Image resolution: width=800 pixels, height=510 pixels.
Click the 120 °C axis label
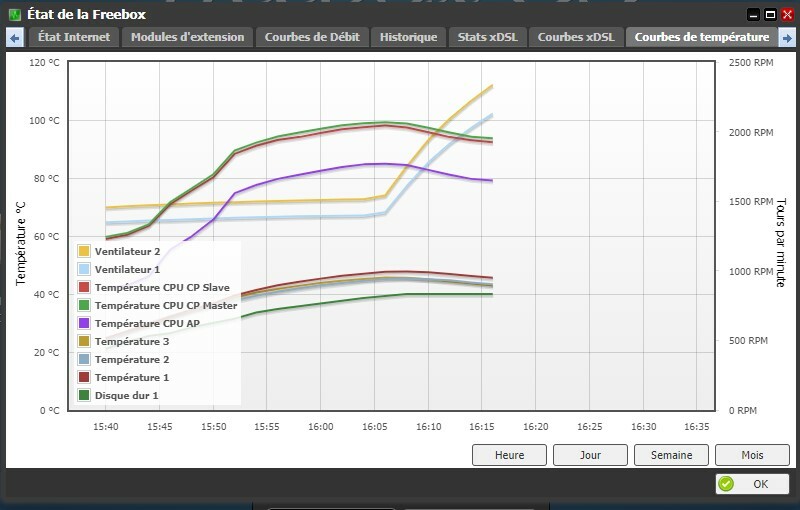pyautogui.click(x=44, y=63)
